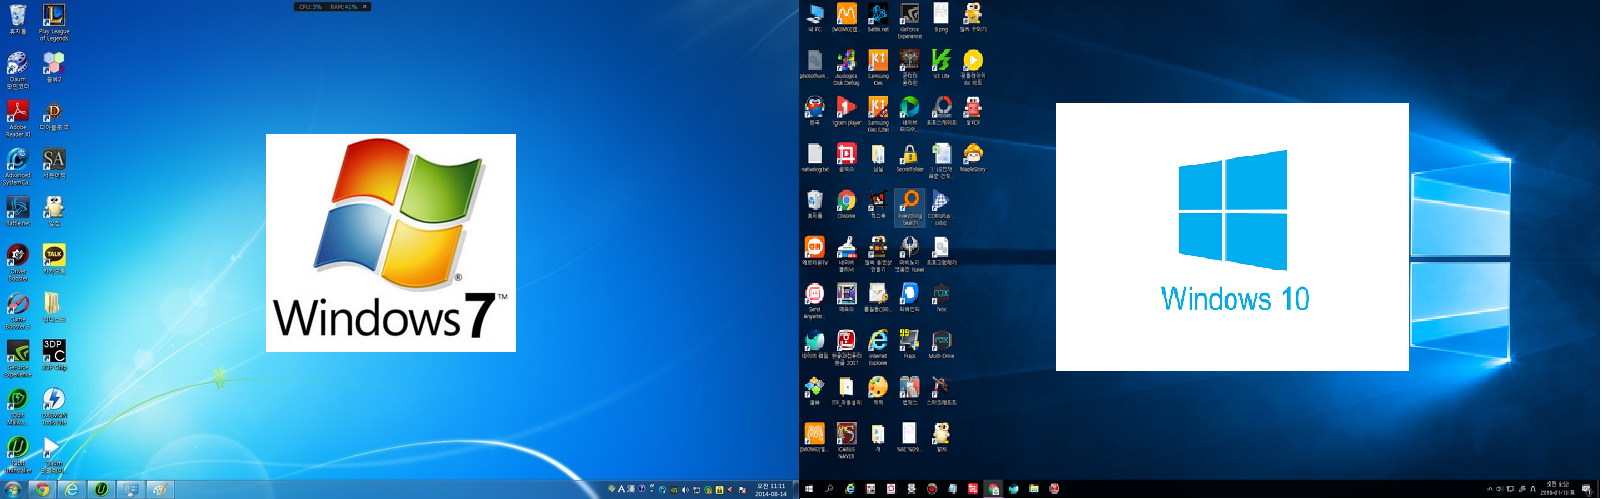
Task: Open Samsung Kies (Lite) shortcut
Action: tap(878, 115)
